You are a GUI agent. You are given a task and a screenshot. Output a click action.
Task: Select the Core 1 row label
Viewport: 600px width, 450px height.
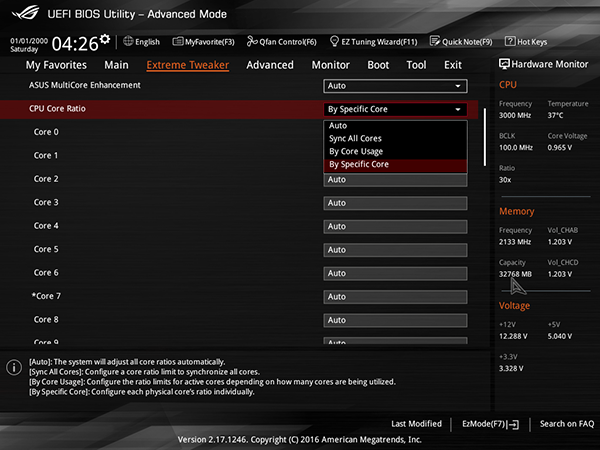tap(46, 155)
